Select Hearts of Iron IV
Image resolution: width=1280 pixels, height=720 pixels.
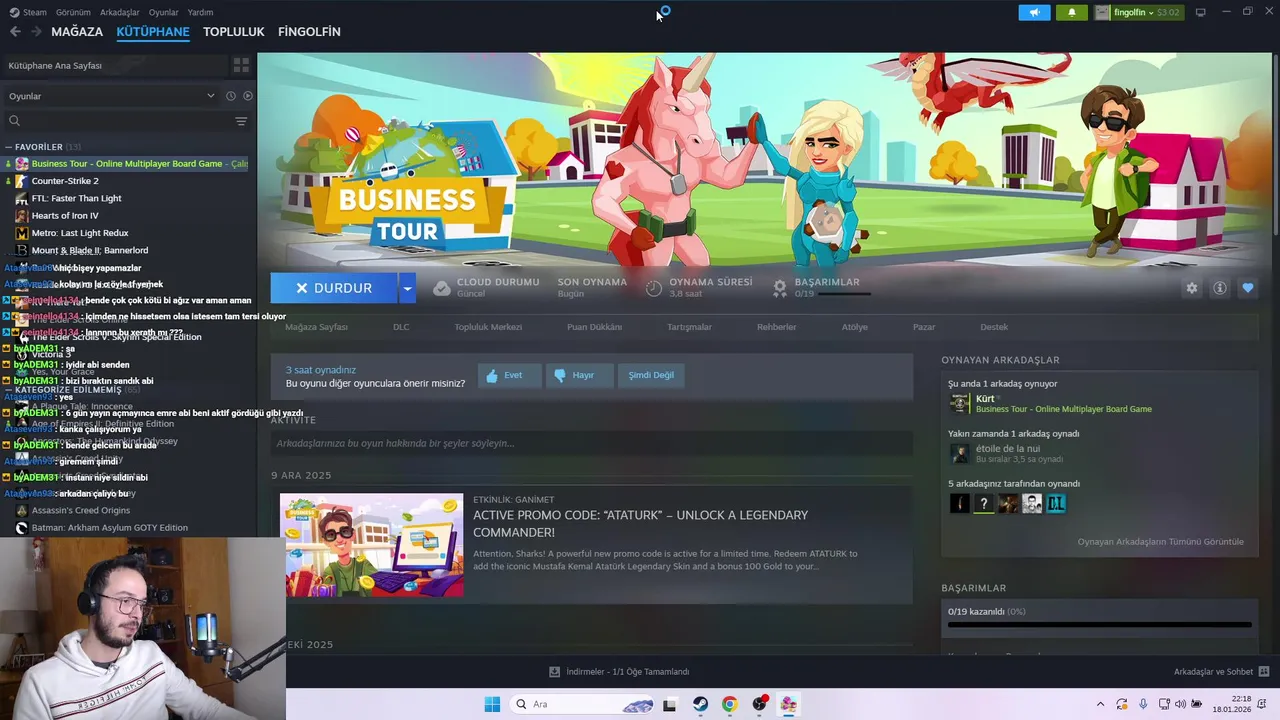(65, 216)
